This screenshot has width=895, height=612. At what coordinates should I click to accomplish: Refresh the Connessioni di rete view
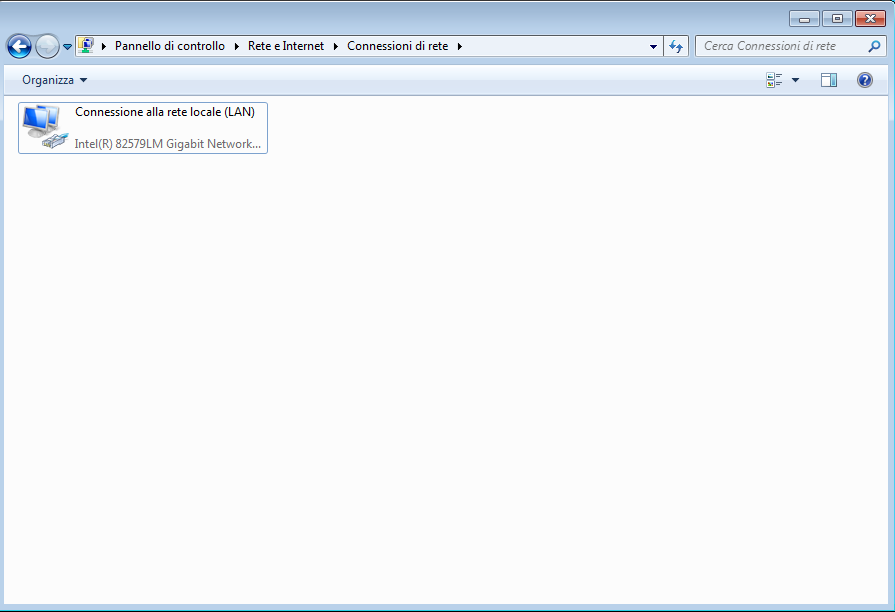[676, 46]
